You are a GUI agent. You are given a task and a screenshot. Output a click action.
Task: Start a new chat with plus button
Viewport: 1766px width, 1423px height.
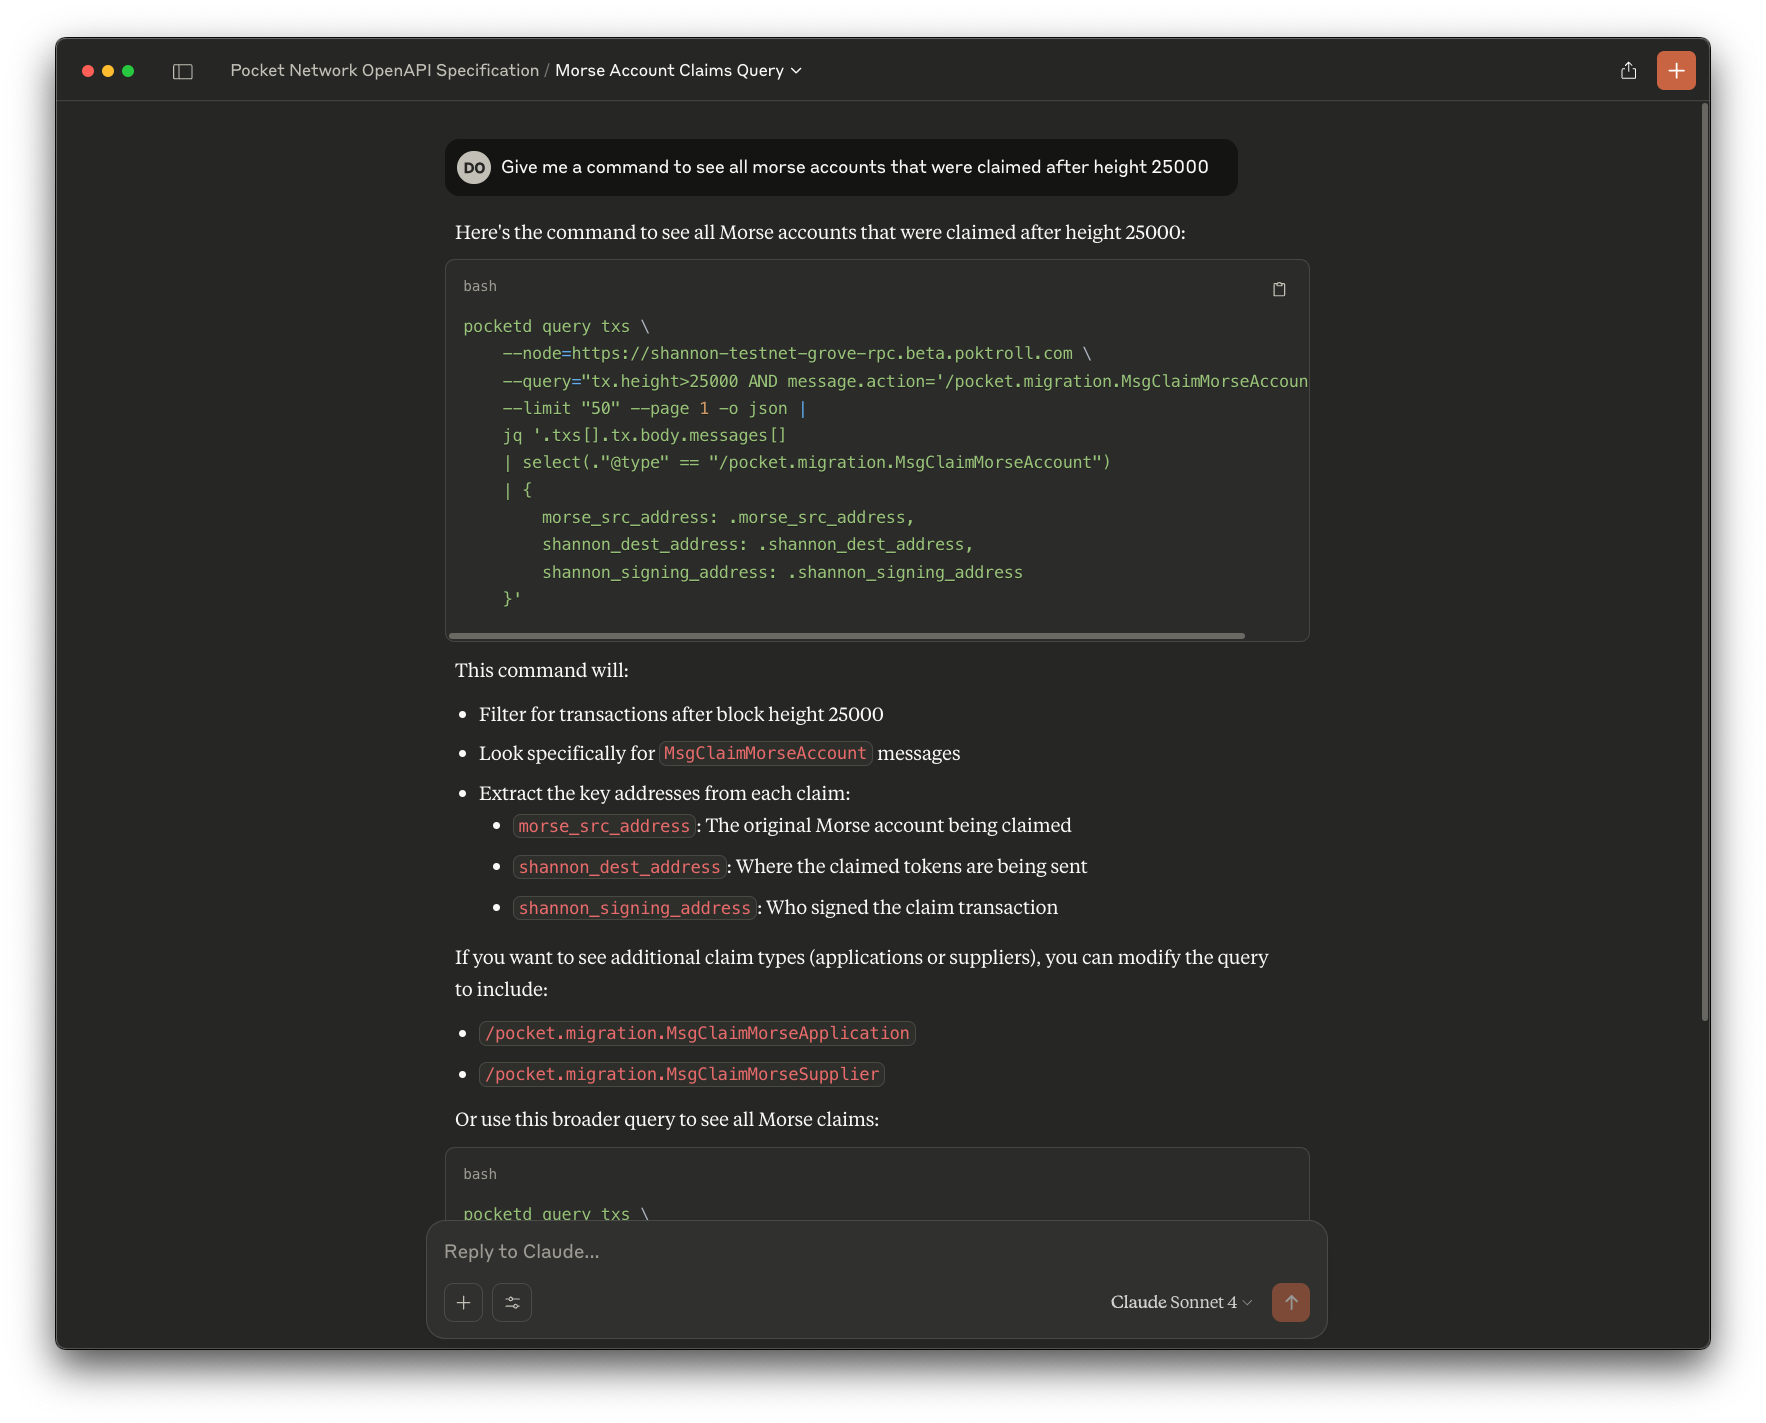tap(1676, 71)
